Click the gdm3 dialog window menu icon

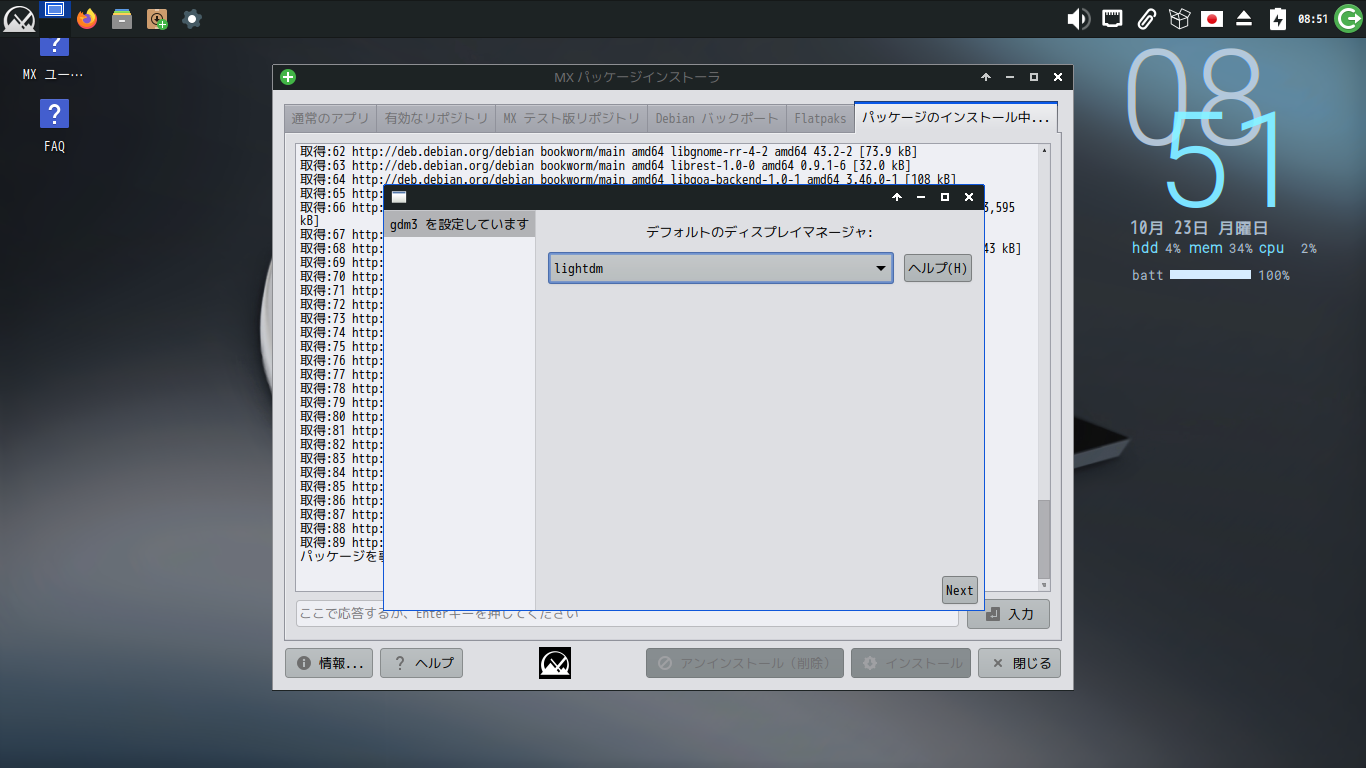398,197
